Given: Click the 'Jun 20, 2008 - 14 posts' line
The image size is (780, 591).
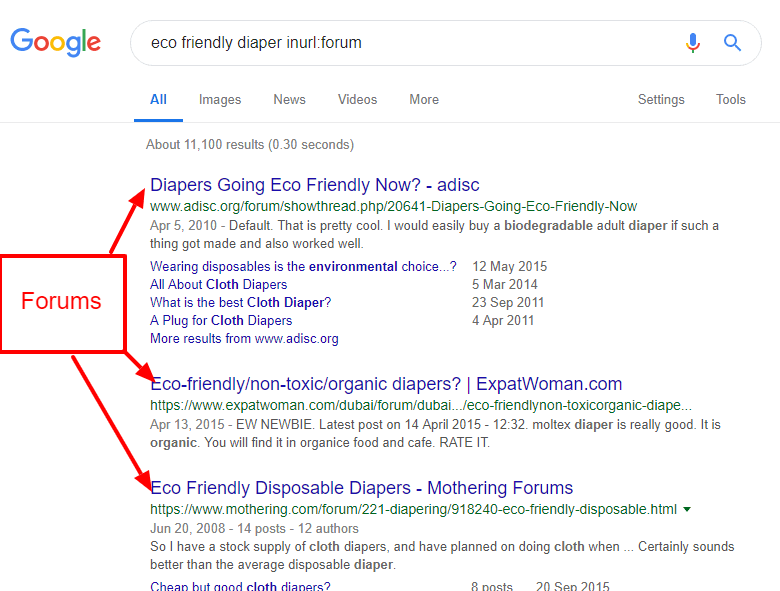Looking at the screenshot, I should tap(254, 529).
